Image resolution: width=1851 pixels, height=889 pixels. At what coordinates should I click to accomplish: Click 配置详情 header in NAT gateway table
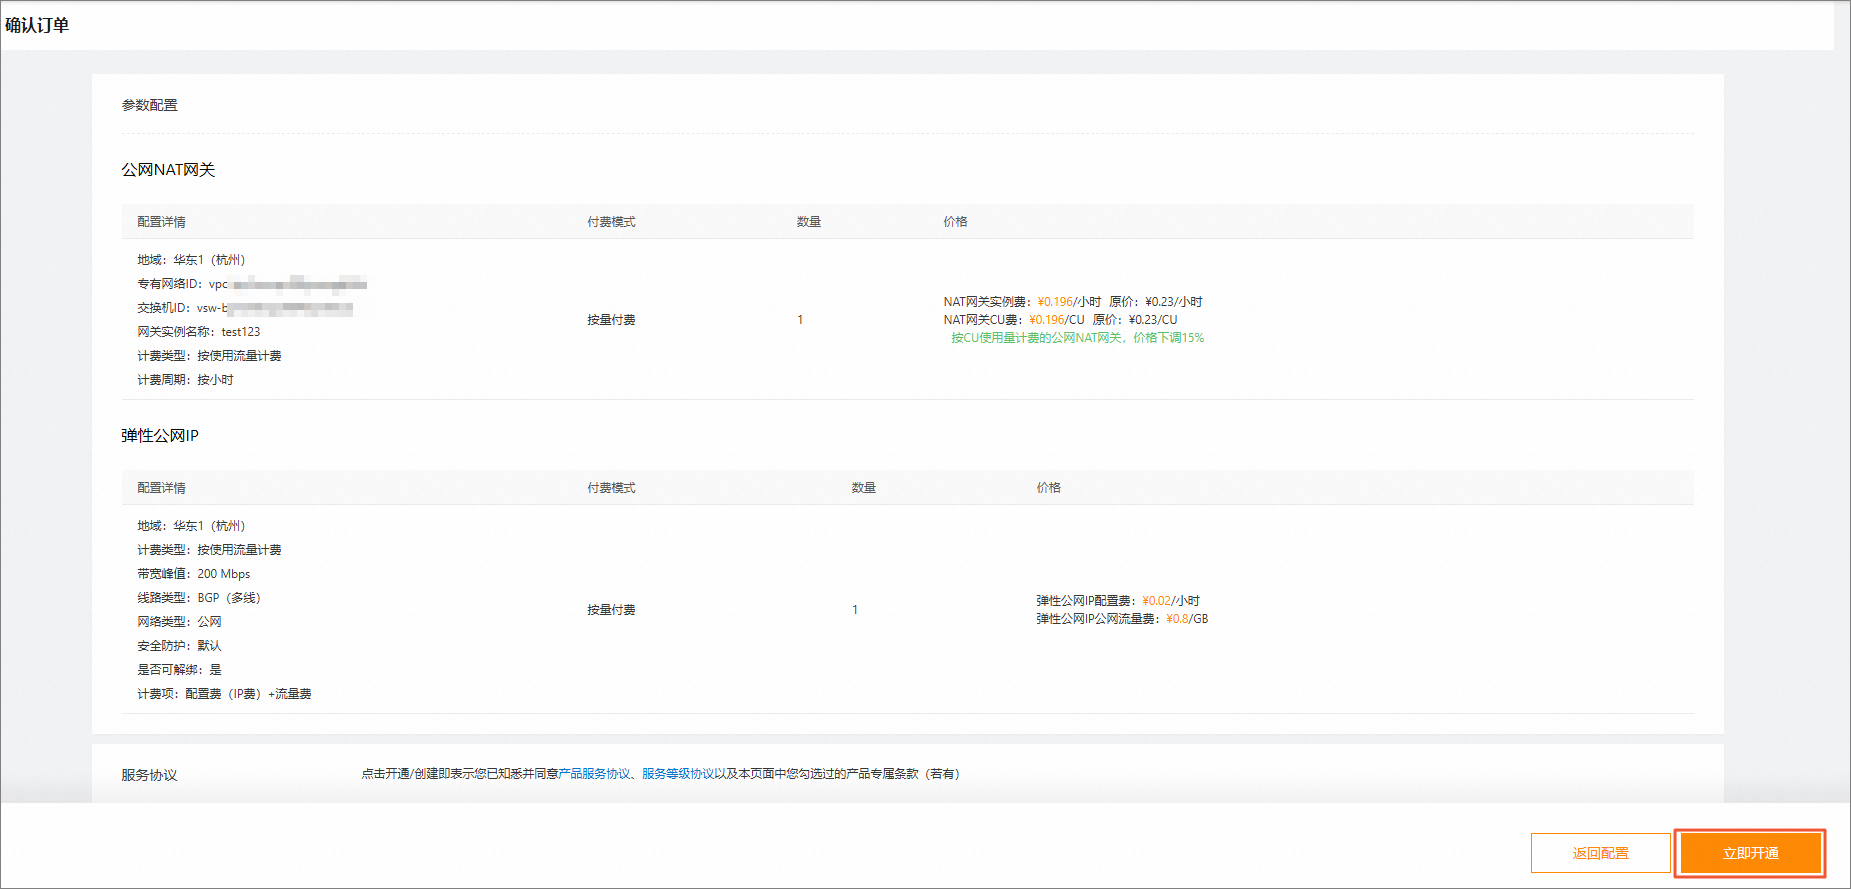pyautogui.click(x=161, y=222)
